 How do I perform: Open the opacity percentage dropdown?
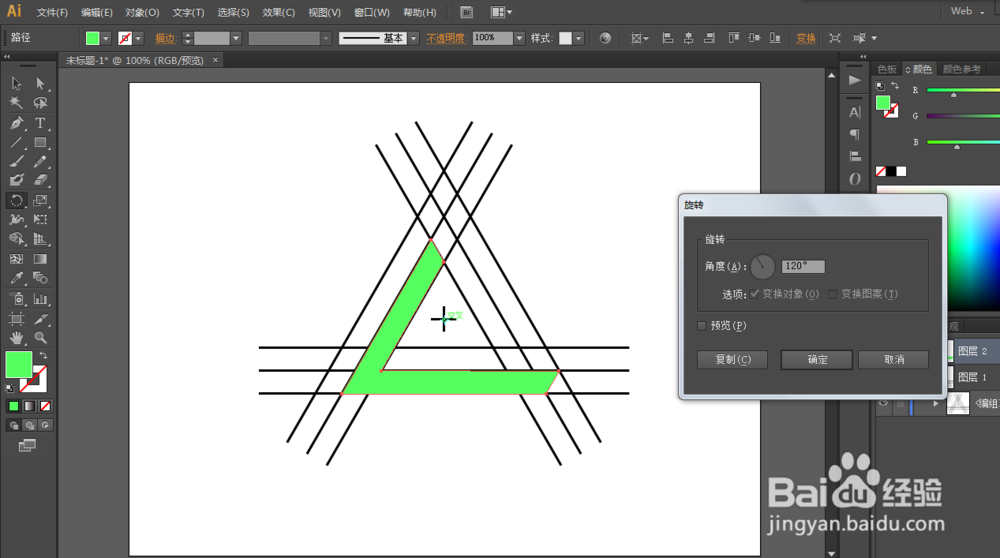click(x=519, y=38)
